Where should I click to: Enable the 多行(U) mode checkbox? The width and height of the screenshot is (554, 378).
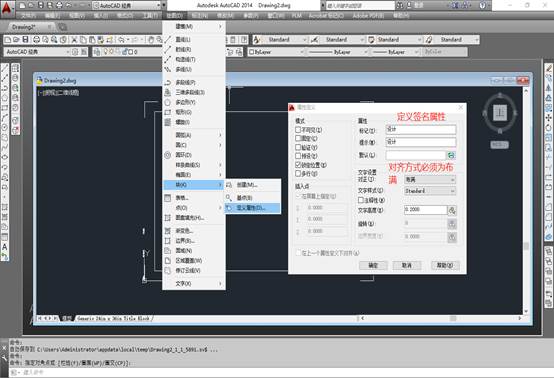tap(298, 173)
